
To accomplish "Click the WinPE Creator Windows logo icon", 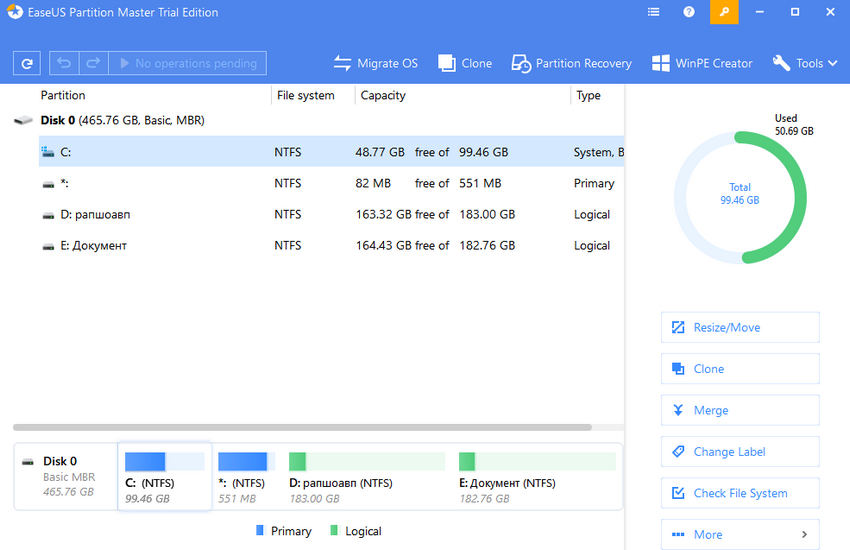I will (x=660, y=63).
